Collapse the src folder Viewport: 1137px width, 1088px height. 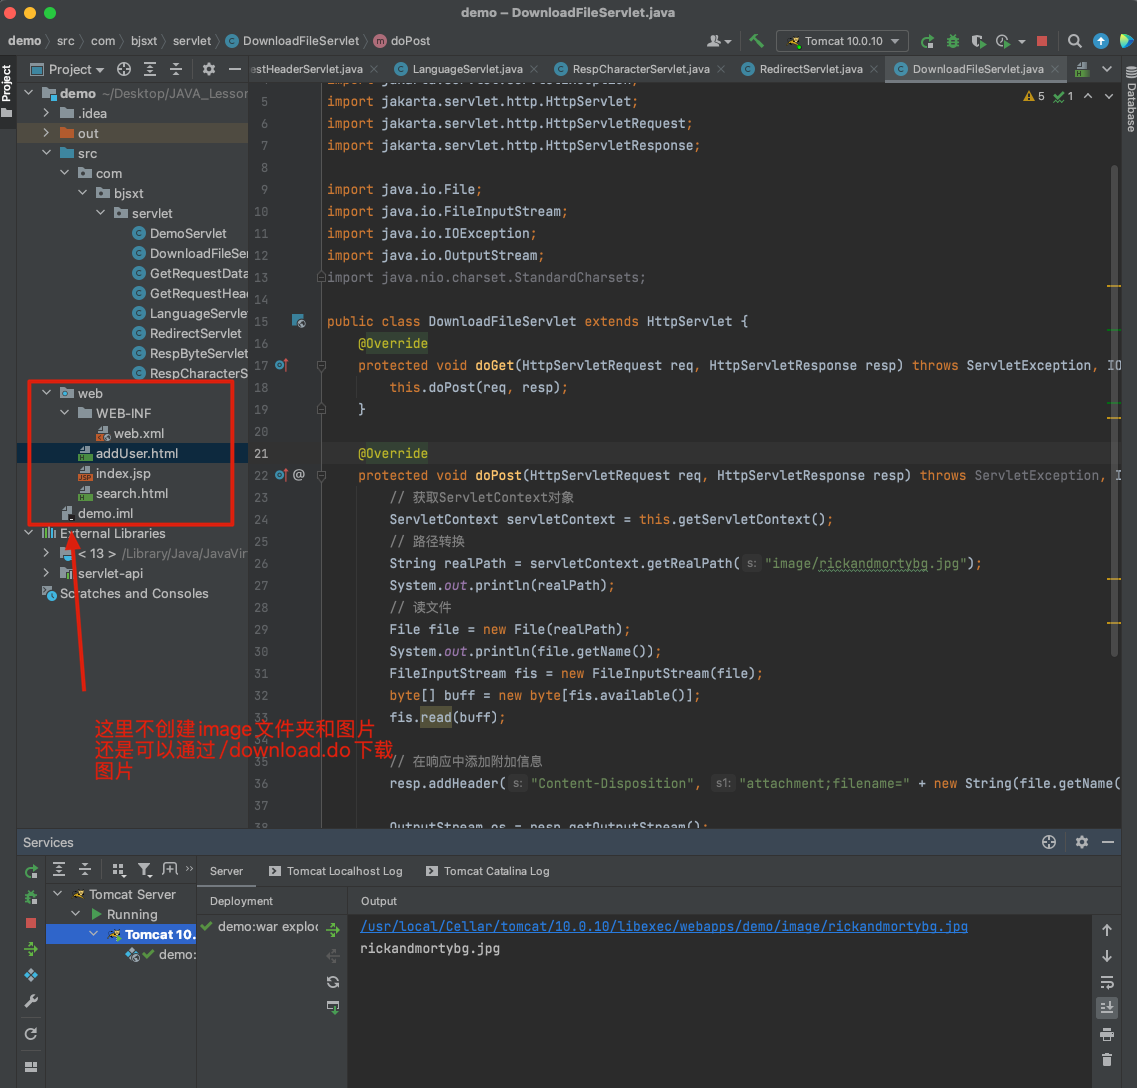[x=46, y=152]
